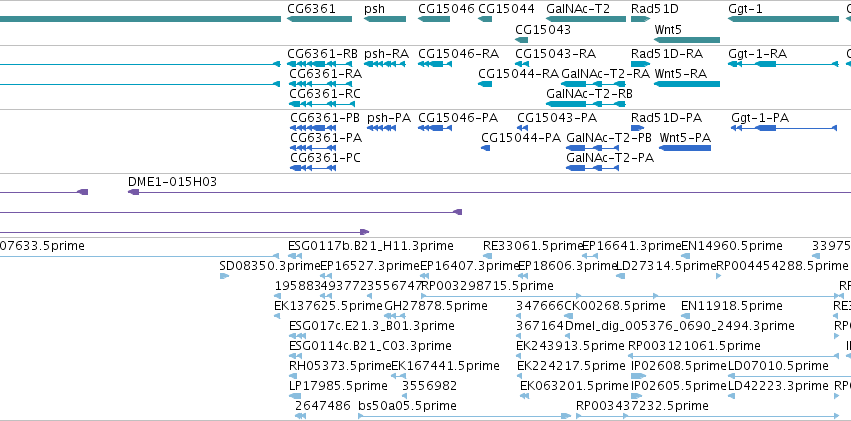Click the CG15046-PA protein feature
Screen dimensions: 851x421
[435, 128]
